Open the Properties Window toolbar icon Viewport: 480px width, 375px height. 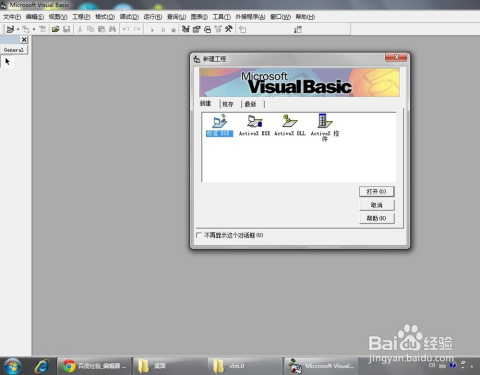click(x=196, y=29)
